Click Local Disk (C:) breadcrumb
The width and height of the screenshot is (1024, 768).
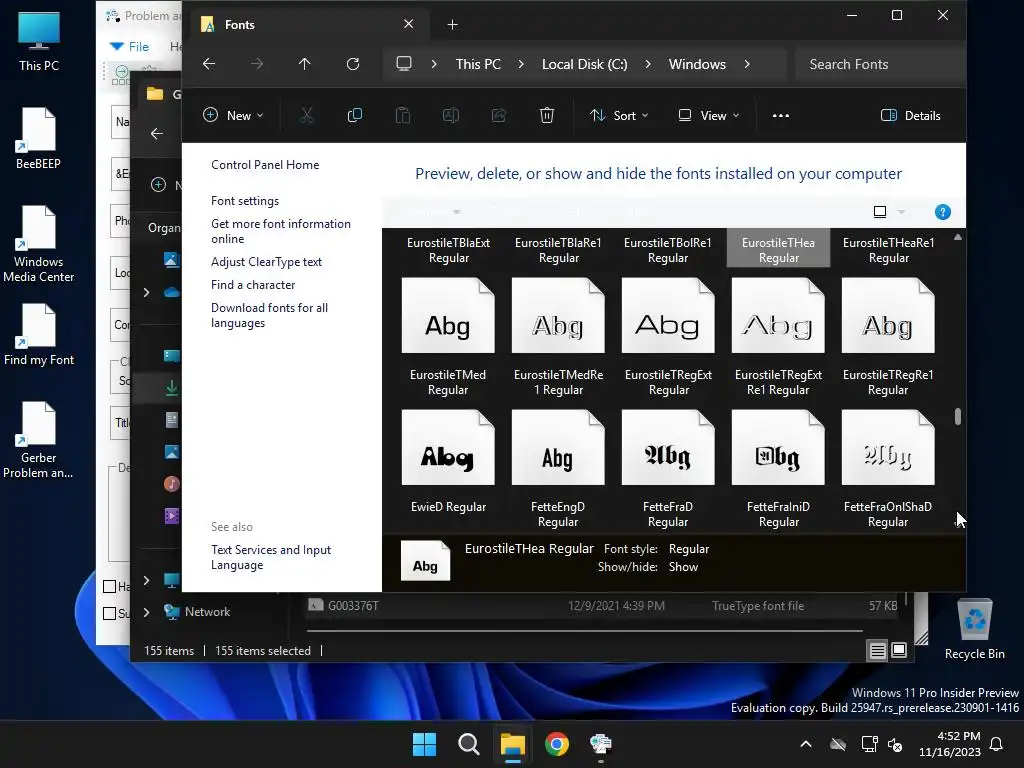[x=584, y=64]
